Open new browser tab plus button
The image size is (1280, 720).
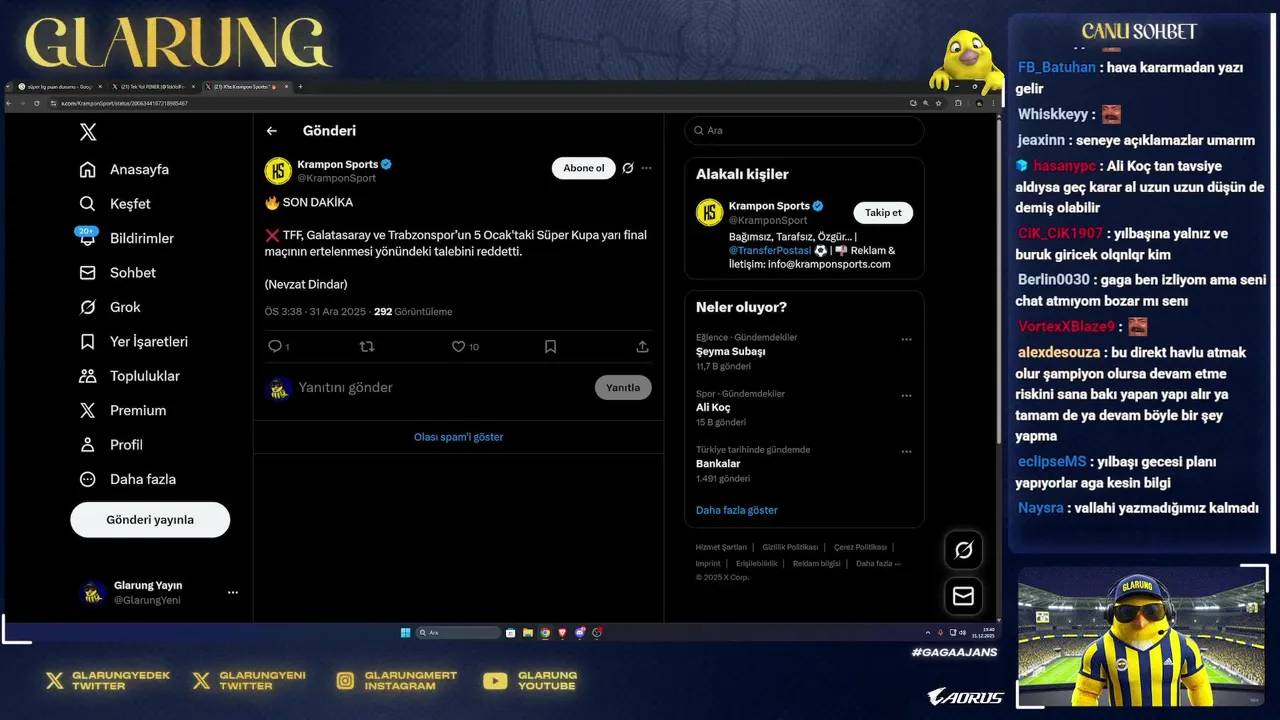click(300, 87)
